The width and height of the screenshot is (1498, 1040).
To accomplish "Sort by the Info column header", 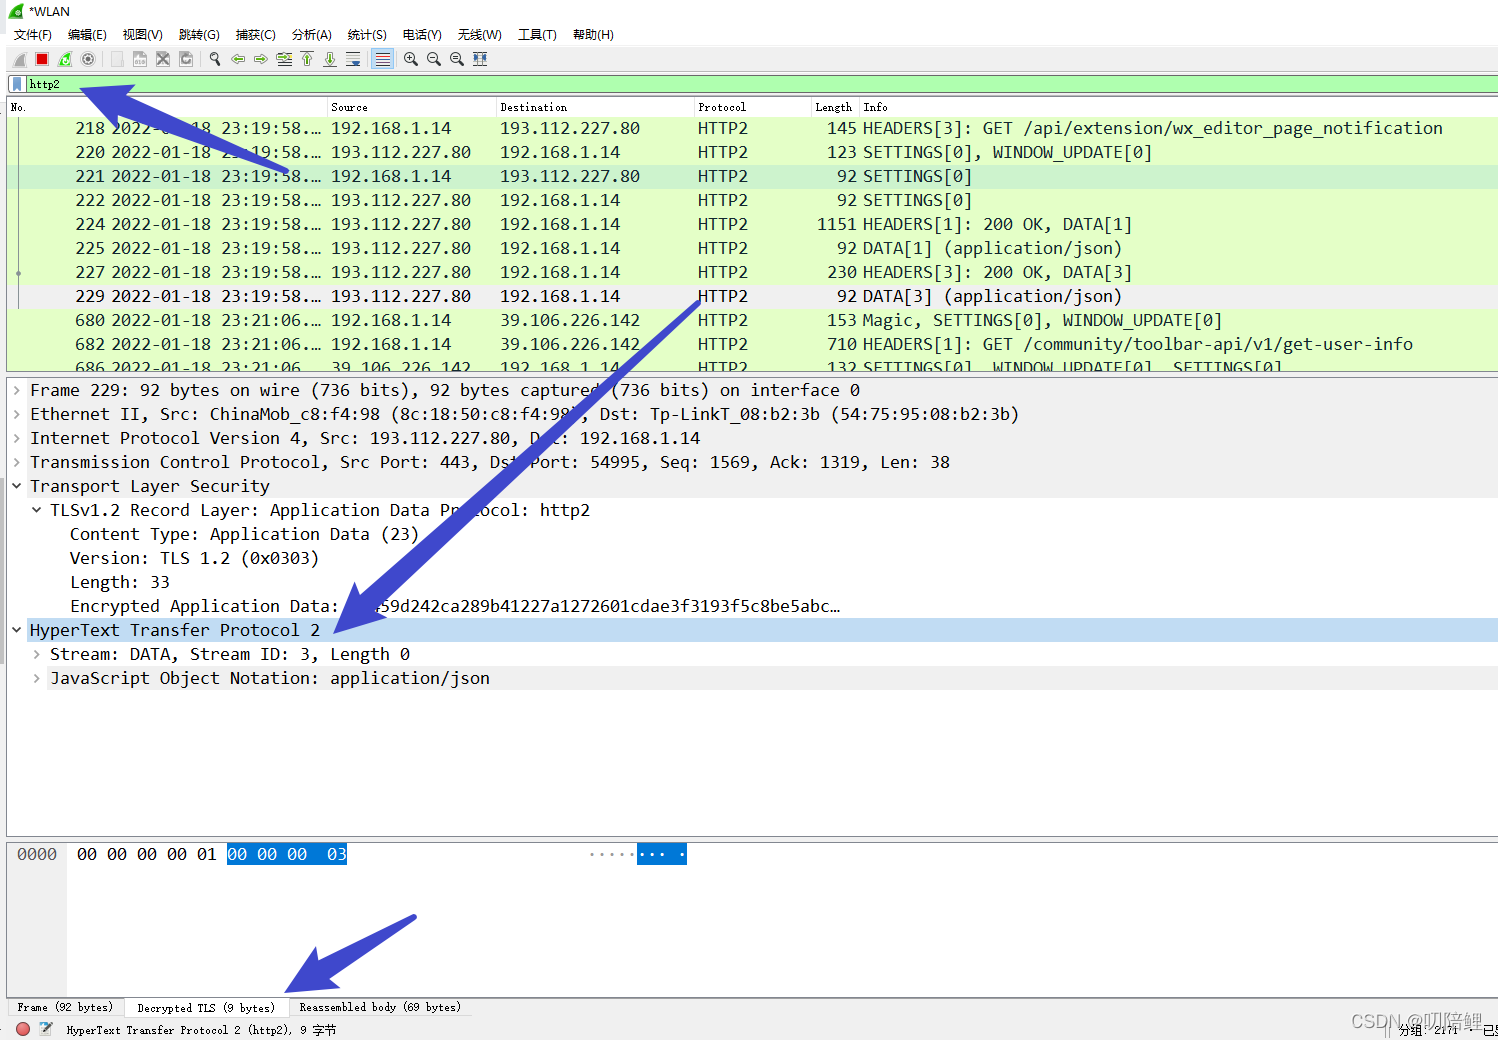I will (x=1179, y=107).
